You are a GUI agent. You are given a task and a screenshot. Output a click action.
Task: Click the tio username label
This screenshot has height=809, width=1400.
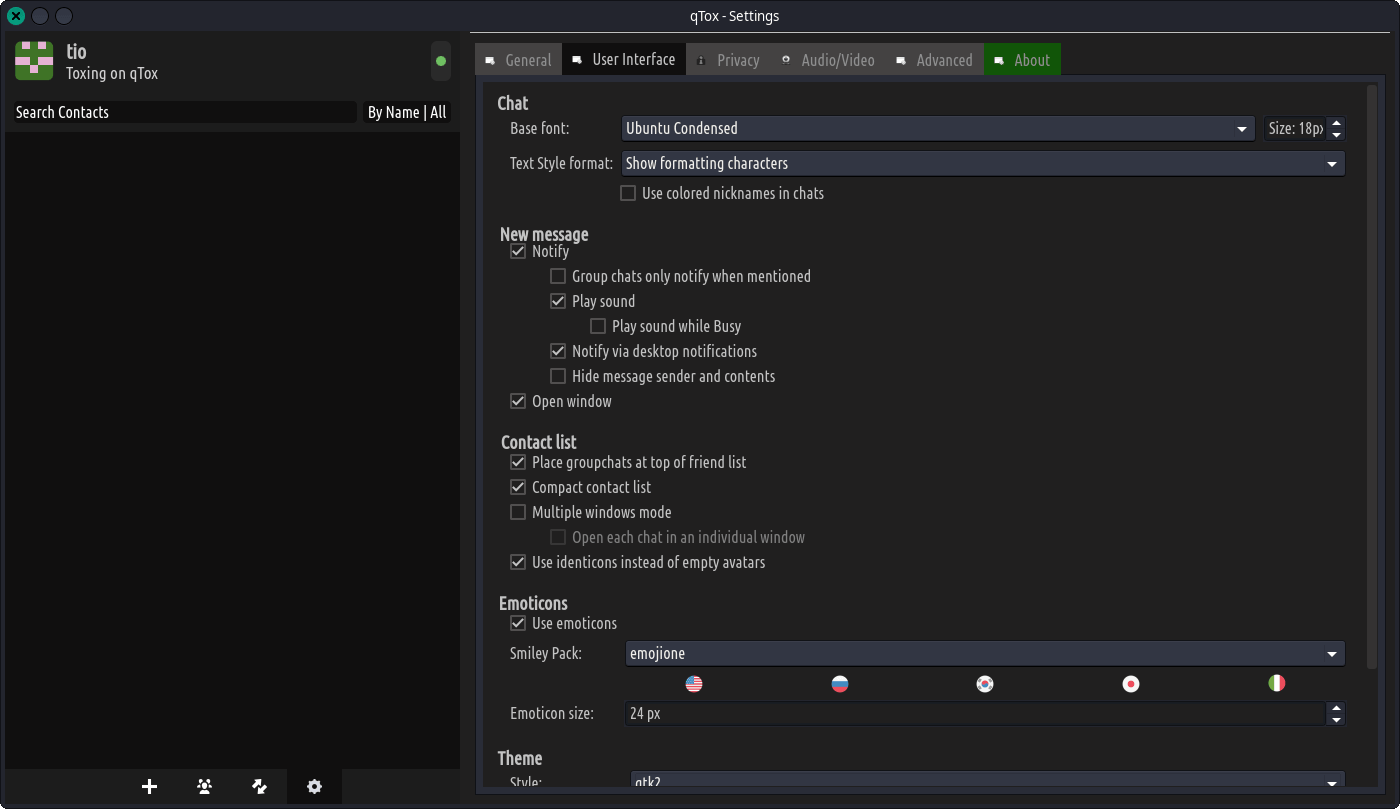[76, 52]
